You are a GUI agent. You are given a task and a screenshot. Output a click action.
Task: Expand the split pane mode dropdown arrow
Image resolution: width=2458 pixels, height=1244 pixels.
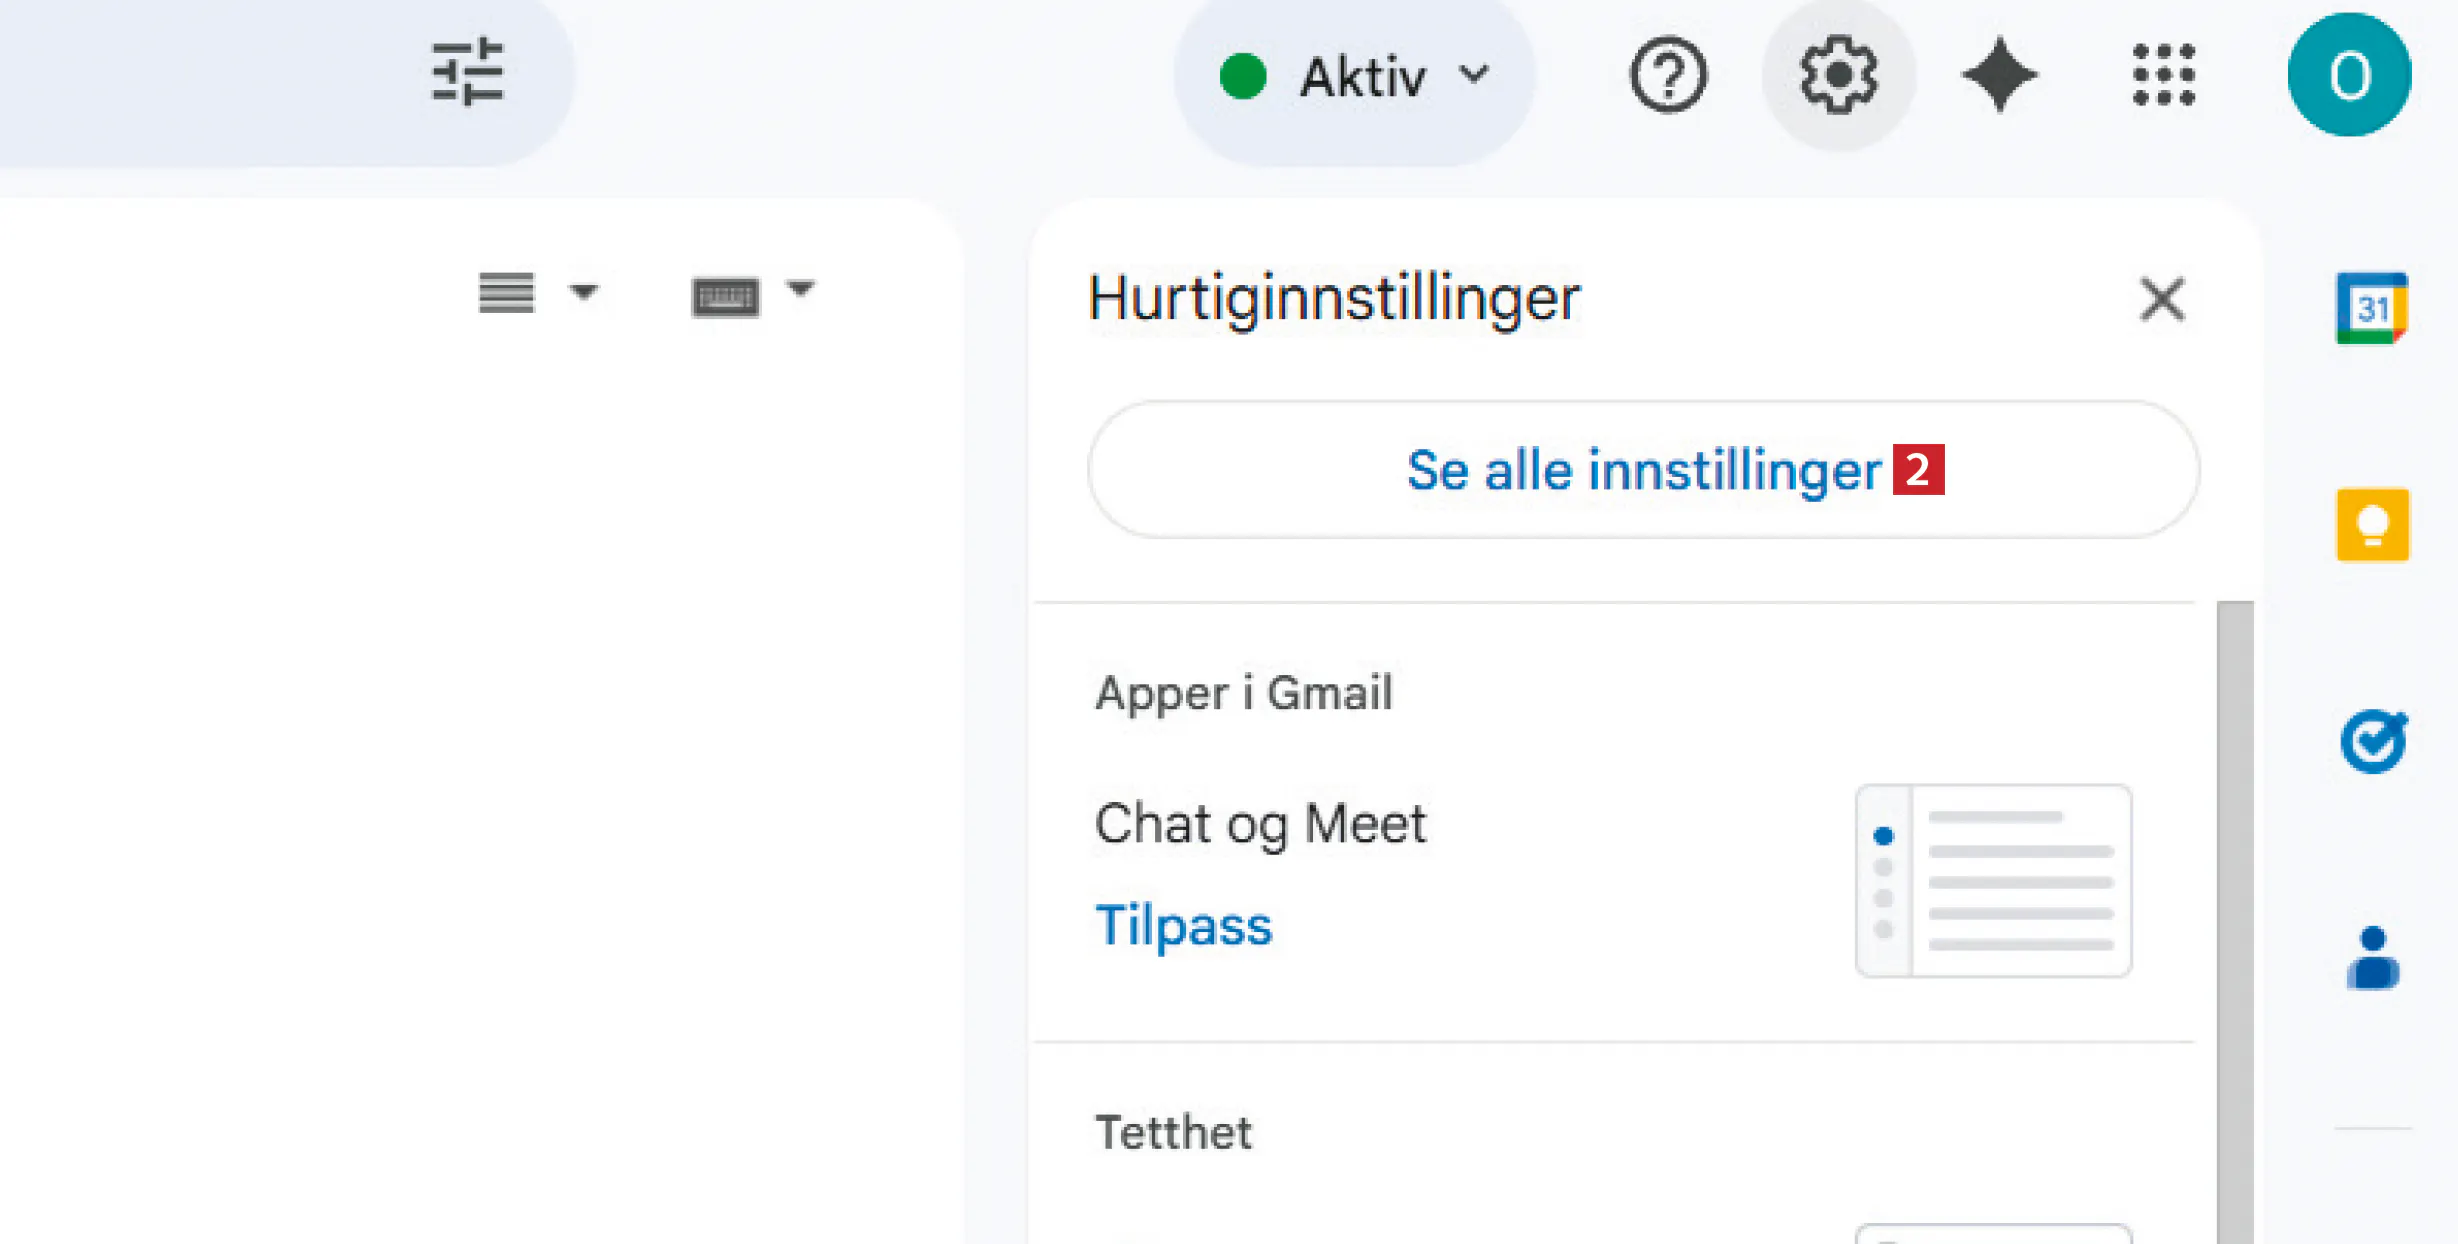(x=583, y=292)
